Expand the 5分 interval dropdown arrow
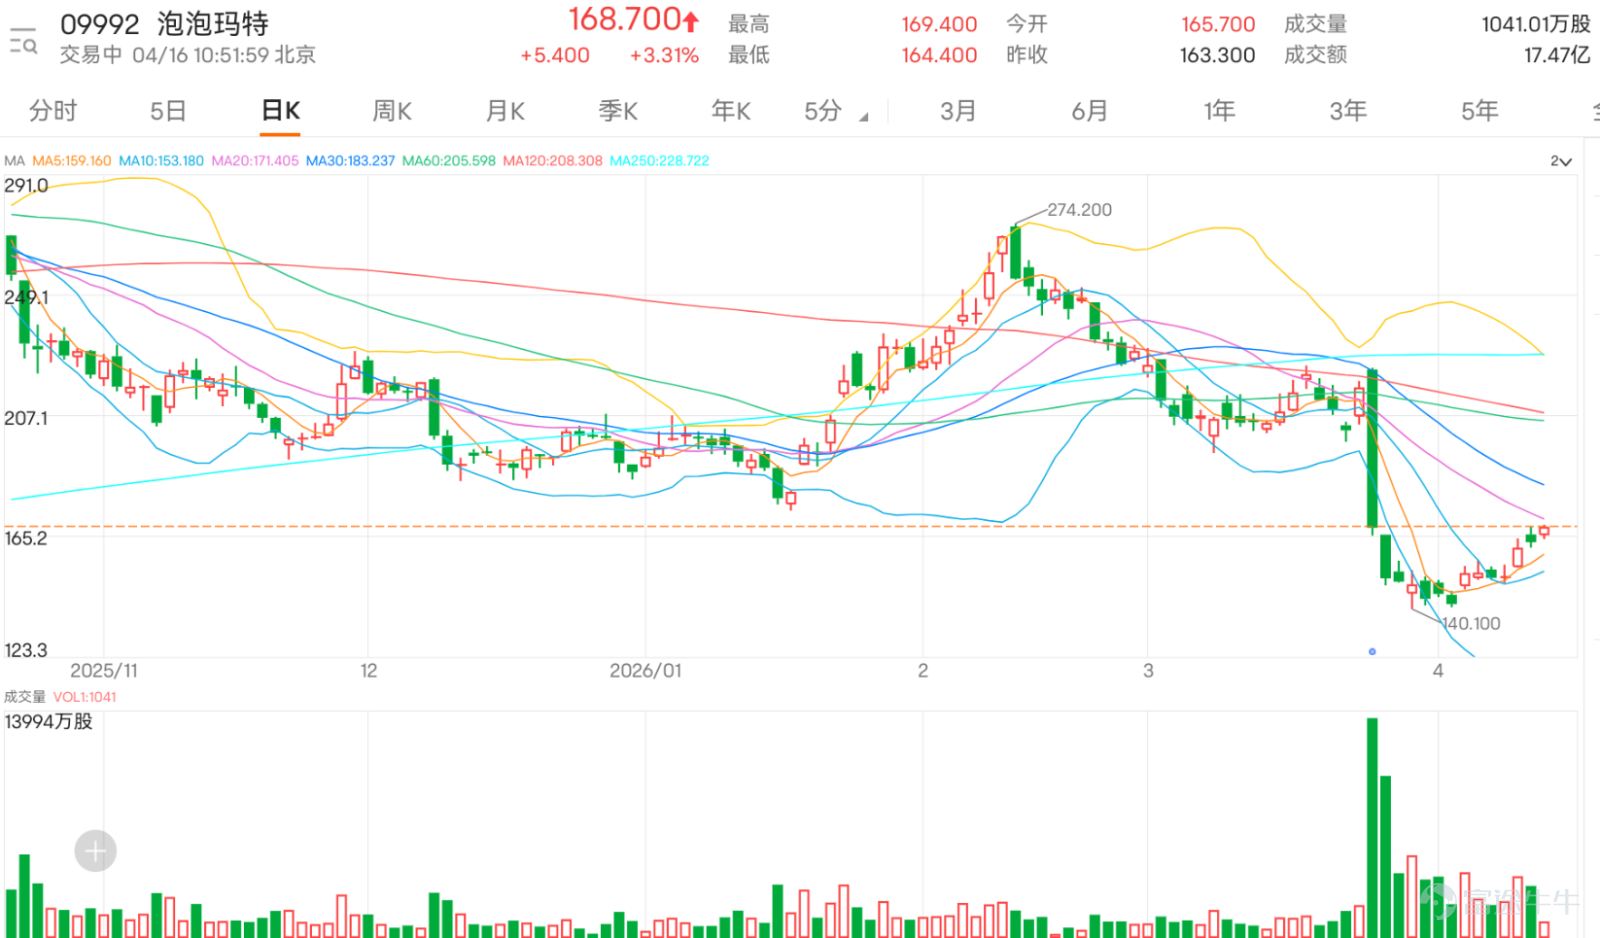Screen dimensions: 1600x938 tap(864, 117)
